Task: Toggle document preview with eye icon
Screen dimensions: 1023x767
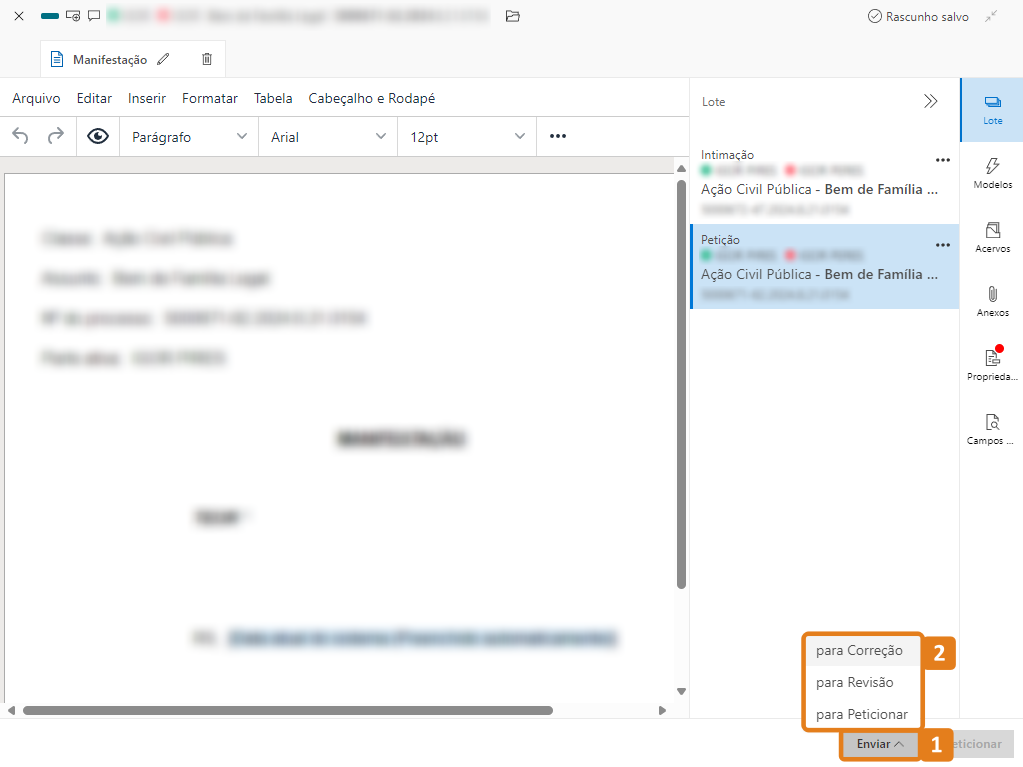Action: point(98,136)
